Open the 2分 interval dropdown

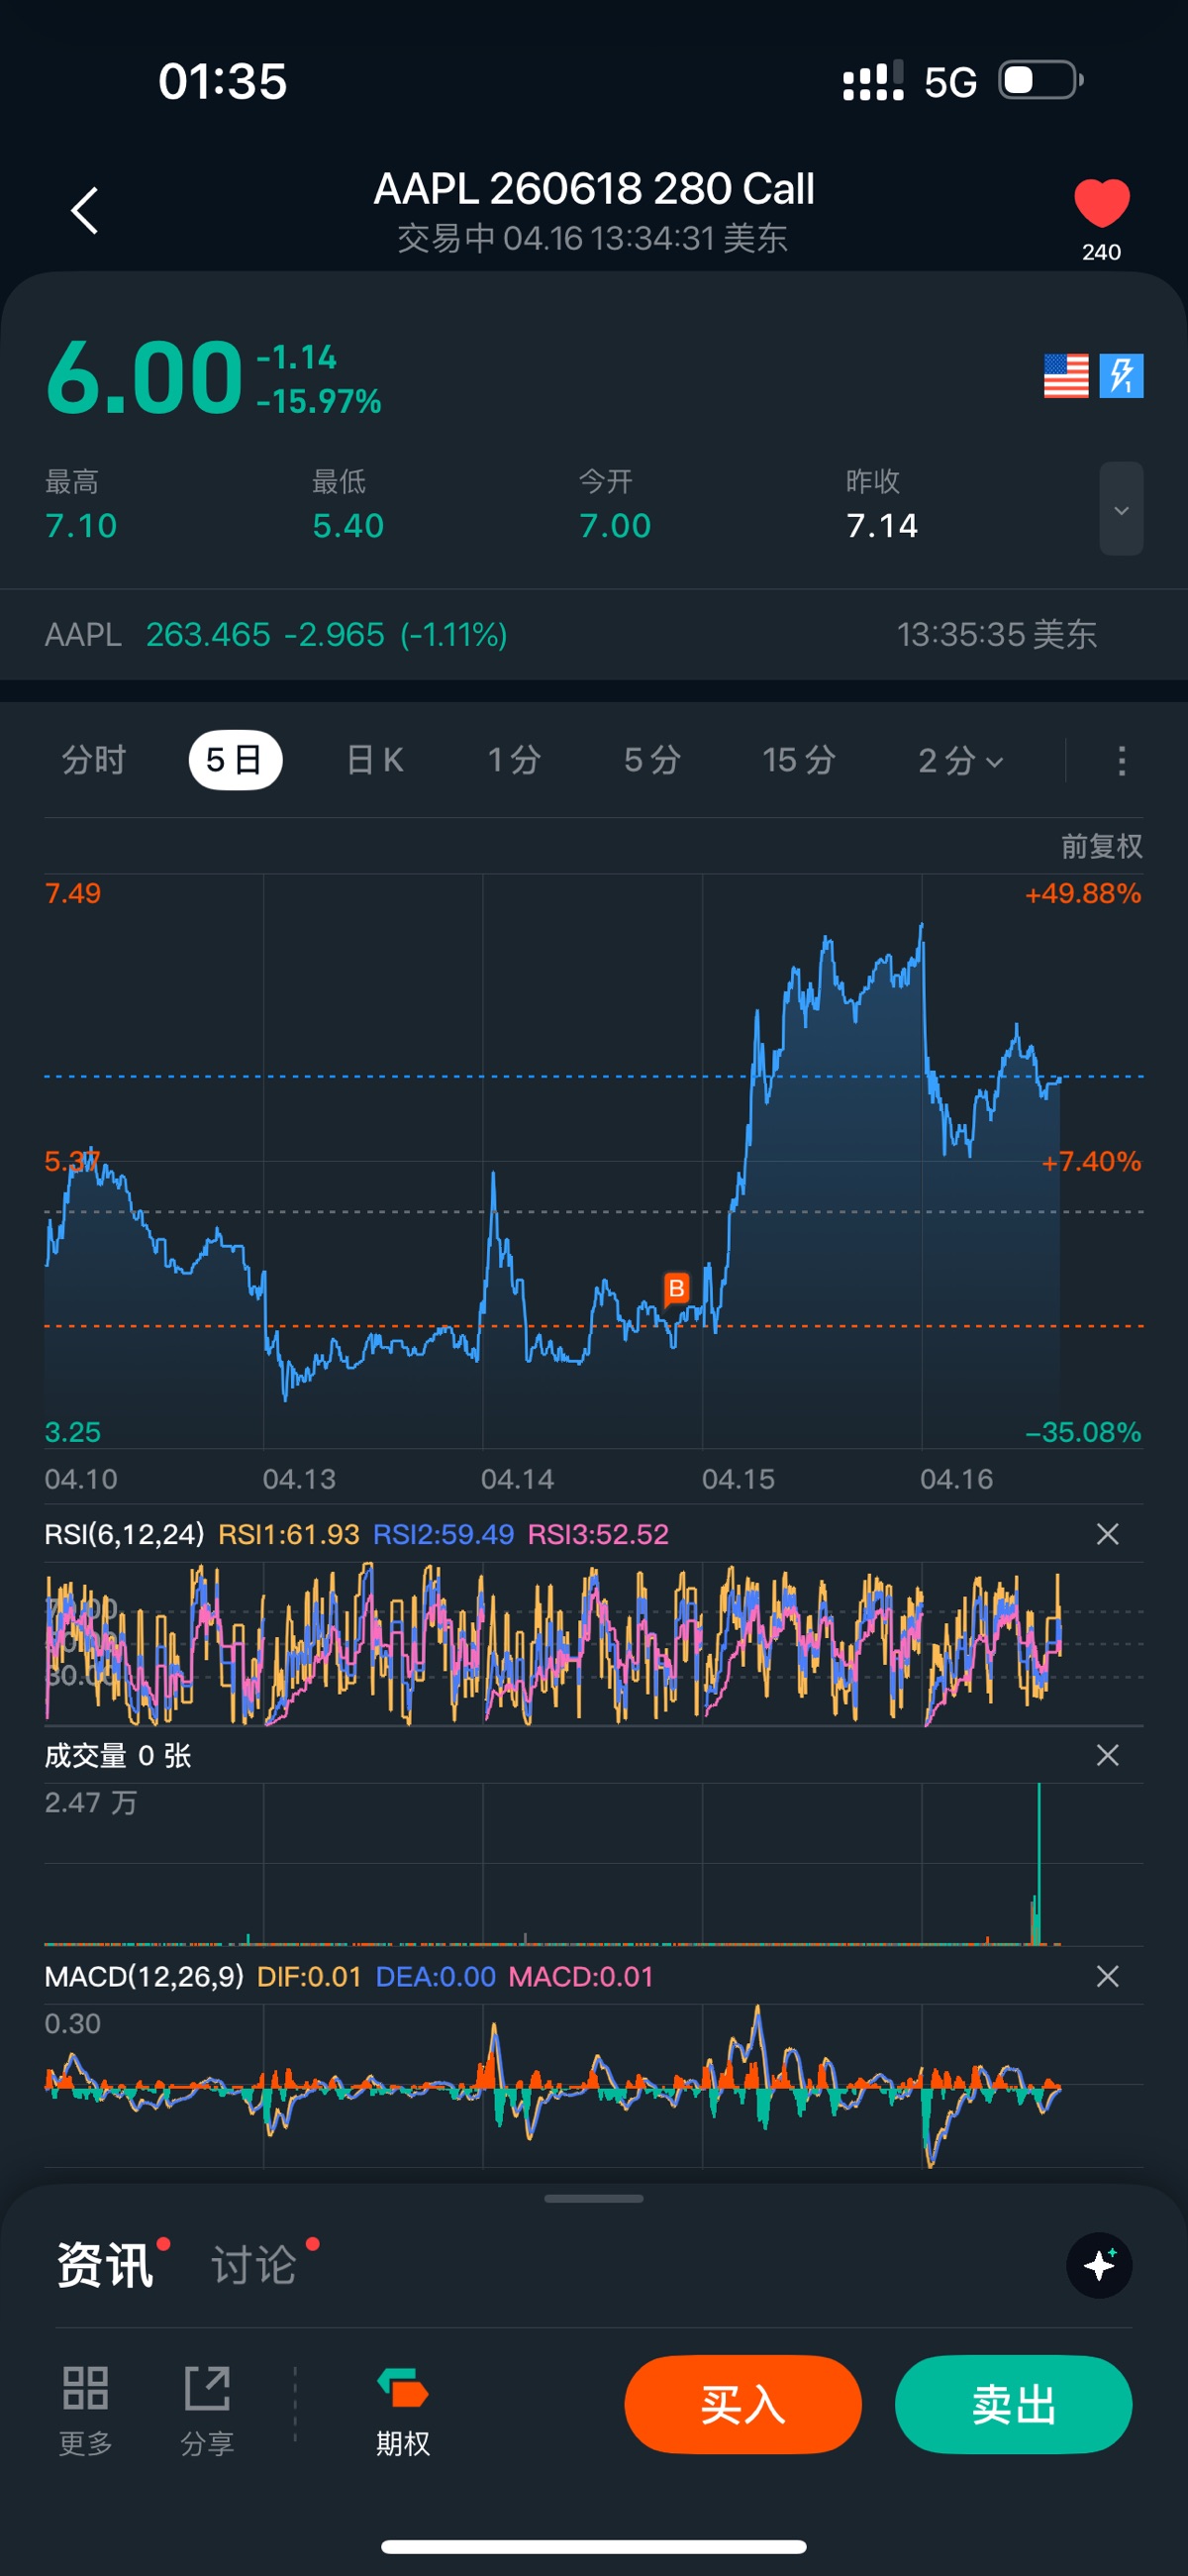point(959,761)
